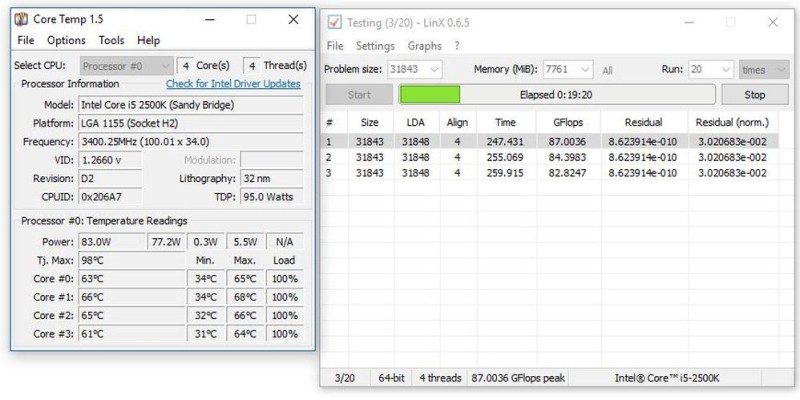Click the Platform field LGA 1155
This screenshot has height=400, width=800.
(x=191, y=123)
